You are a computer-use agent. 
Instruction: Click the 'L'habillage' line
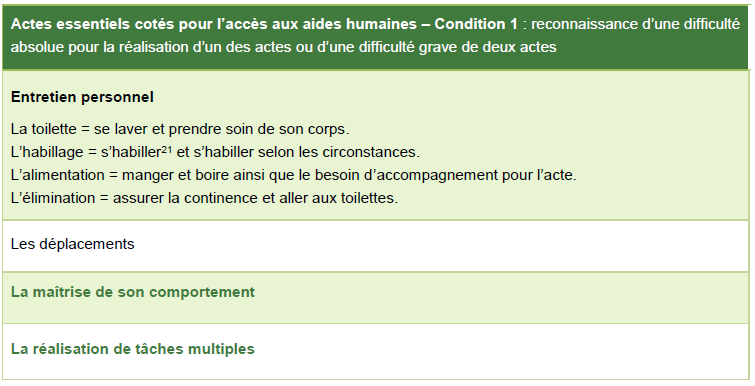215,153
